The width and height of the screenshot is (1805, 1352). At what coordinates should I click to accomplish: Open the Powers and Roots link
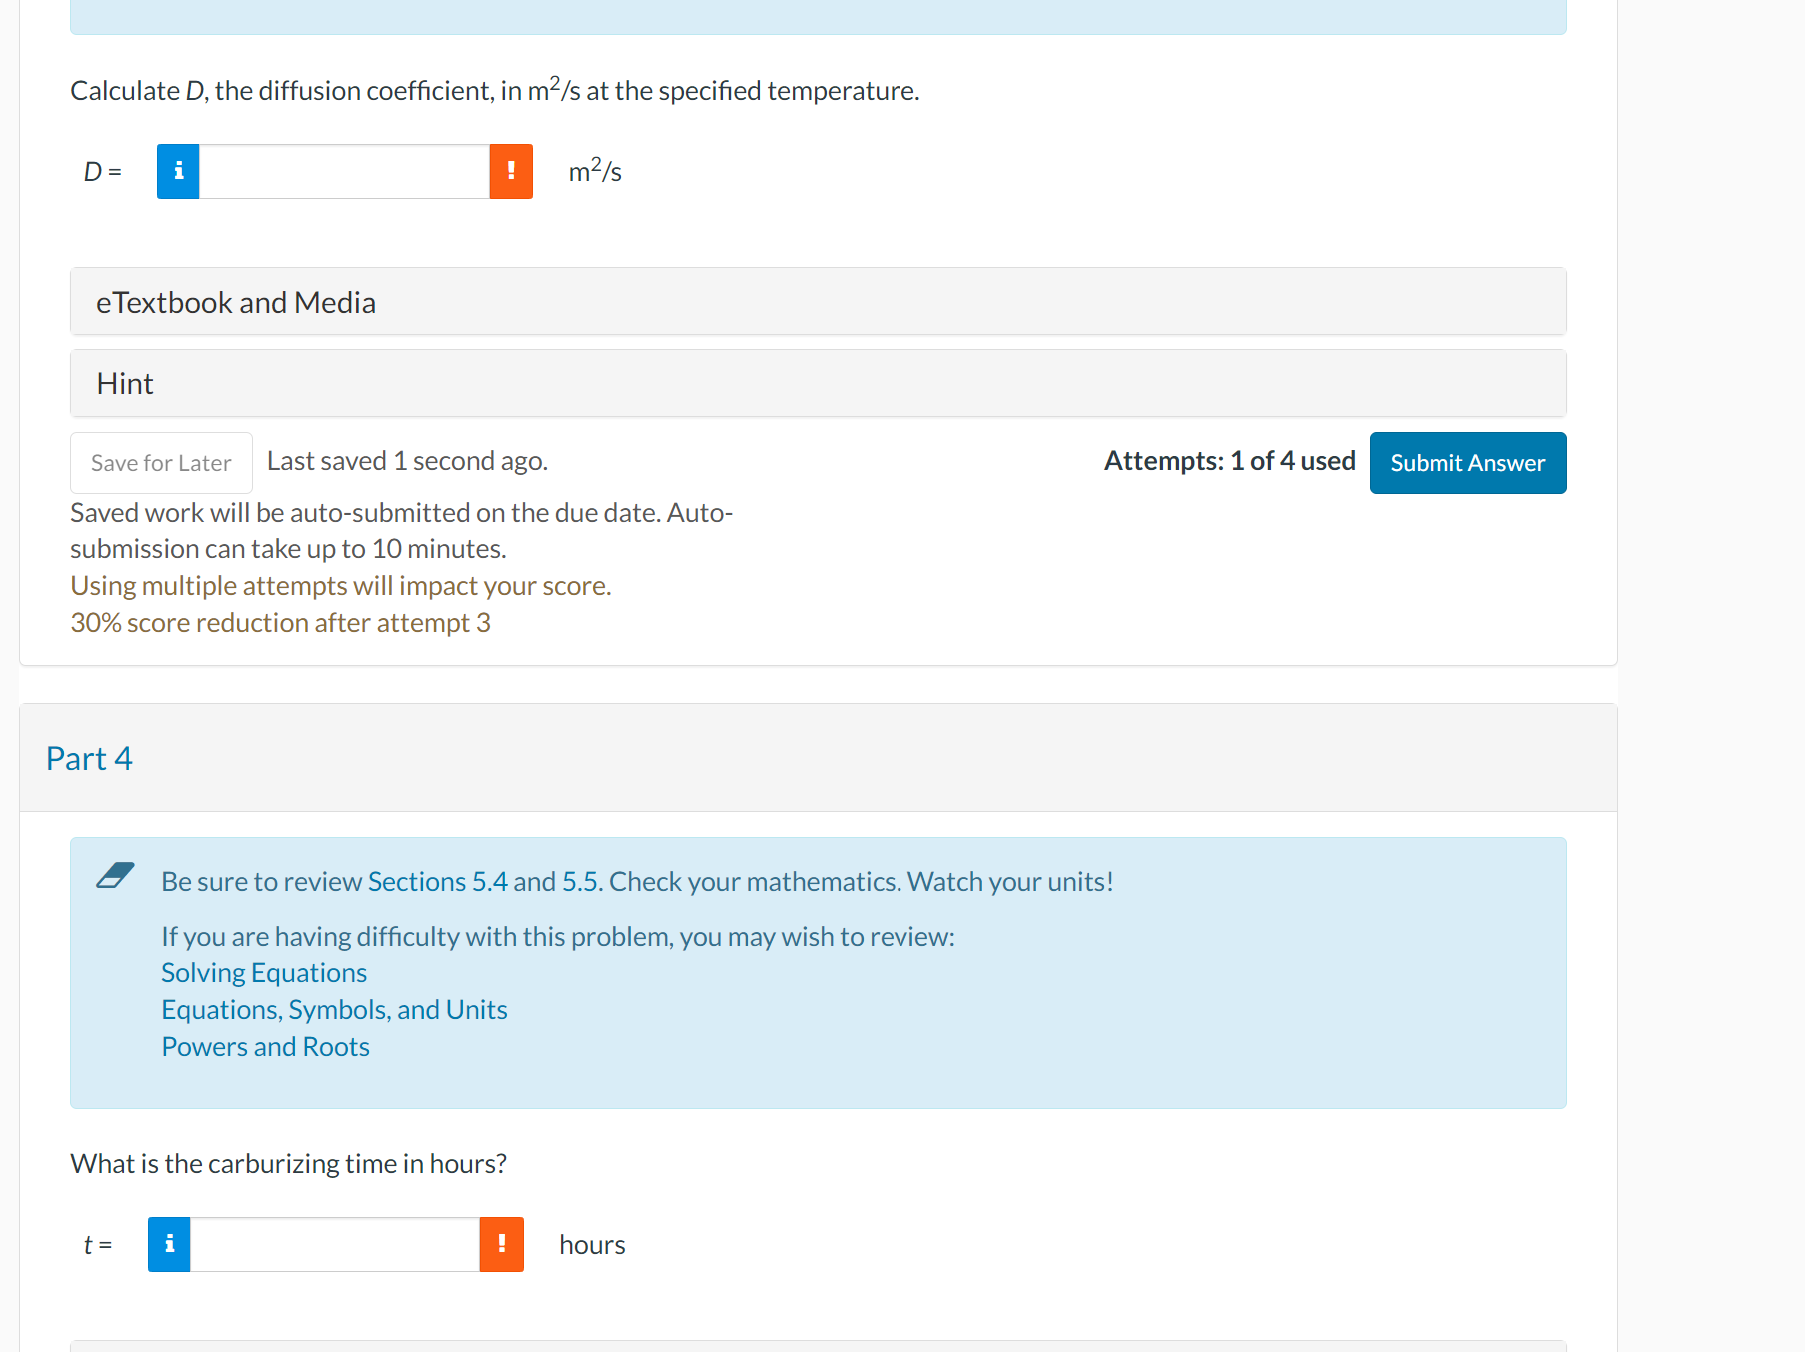pyautogui.click(x=265, y=1045)
